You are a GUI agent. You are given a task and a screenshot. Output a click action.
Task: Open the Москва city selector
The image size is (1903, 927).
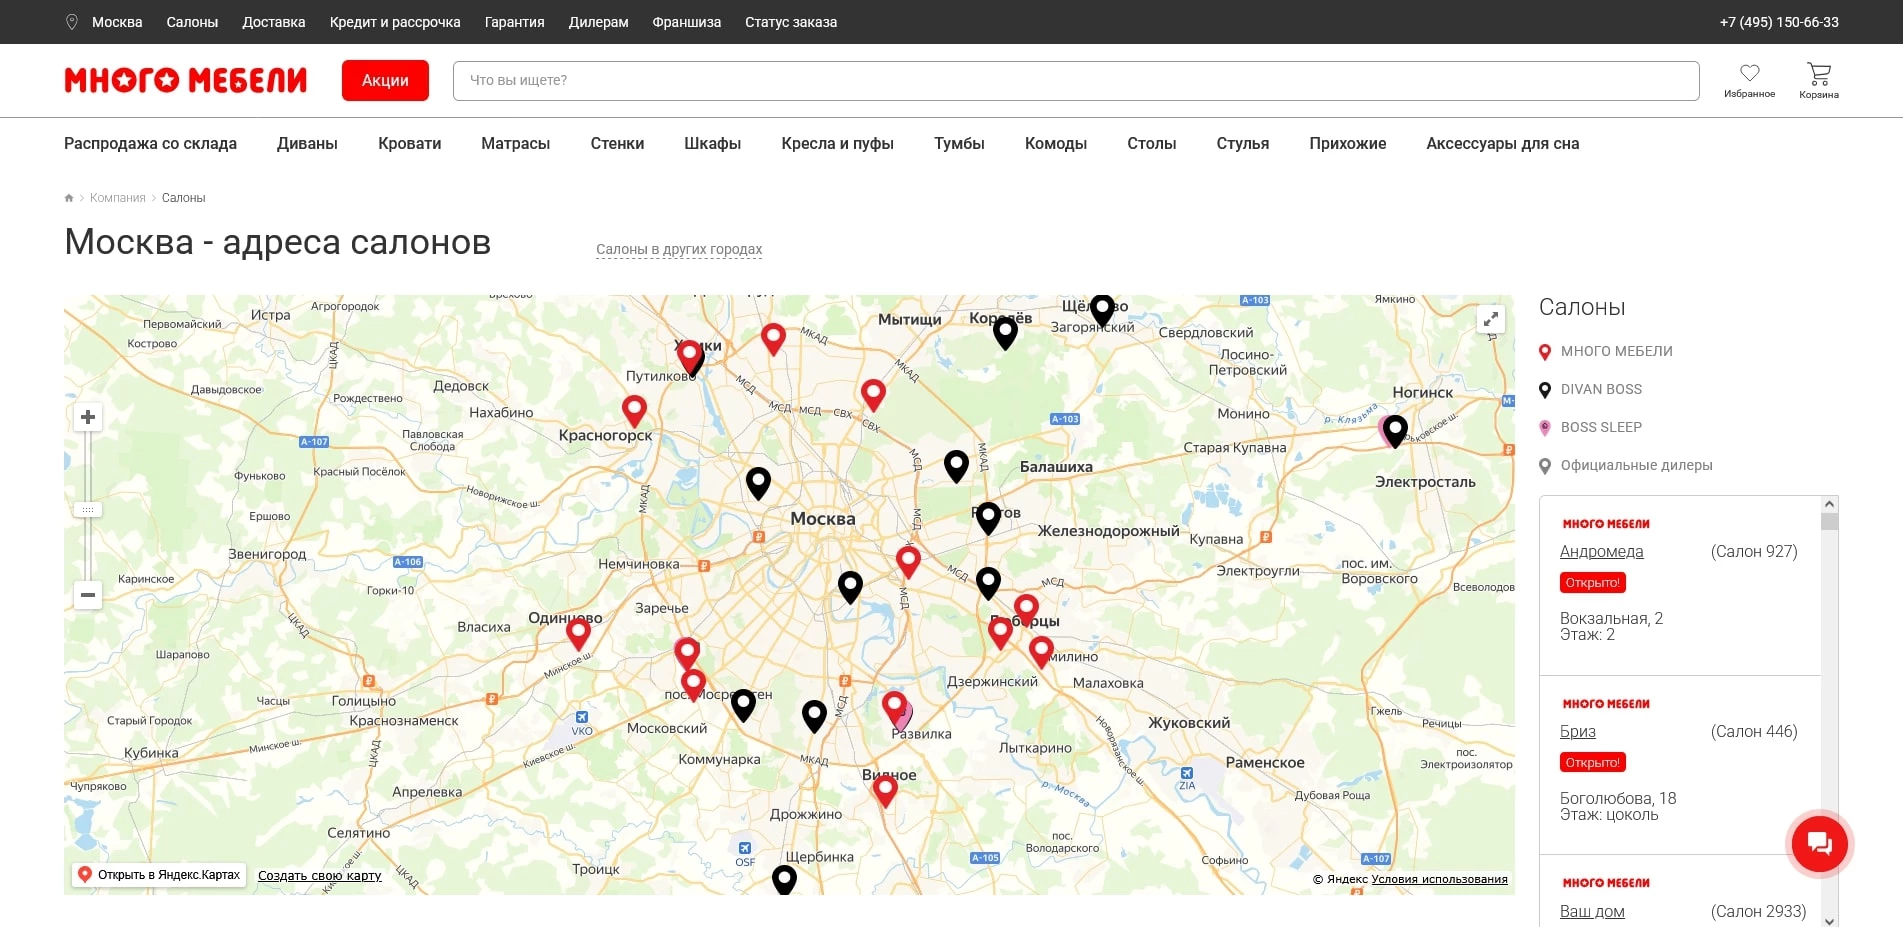point(116,22)
